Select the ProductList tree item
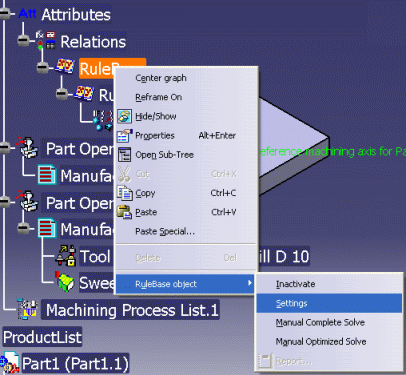406x375 pixels. pyautogui.click(x=42, y=337)
